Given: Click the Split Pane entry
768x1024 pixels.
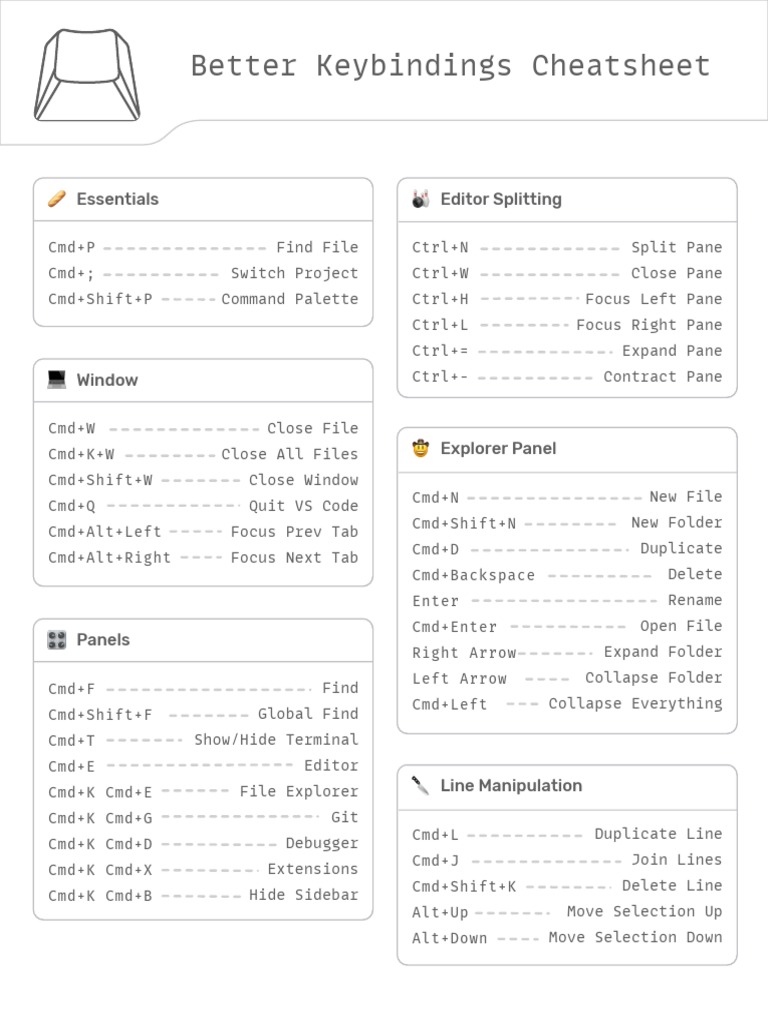Looking at the screenshot, I should [x=676, y=247].
